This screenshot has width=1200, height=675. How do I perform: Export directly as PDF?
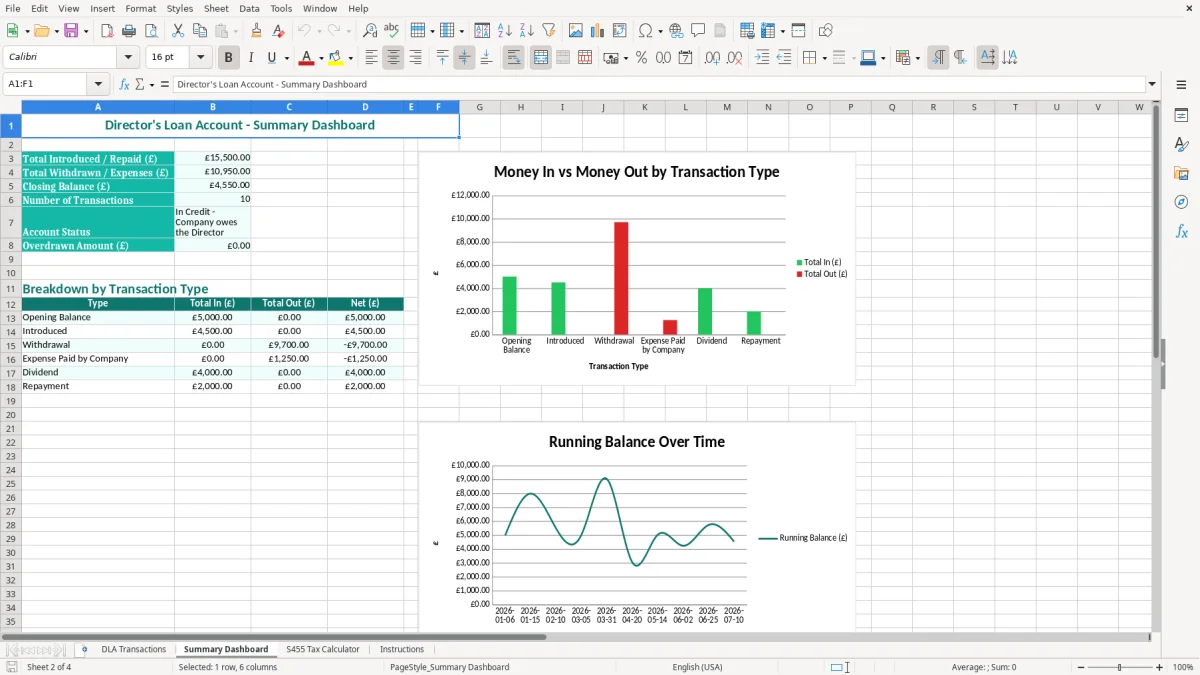[107, 31]
